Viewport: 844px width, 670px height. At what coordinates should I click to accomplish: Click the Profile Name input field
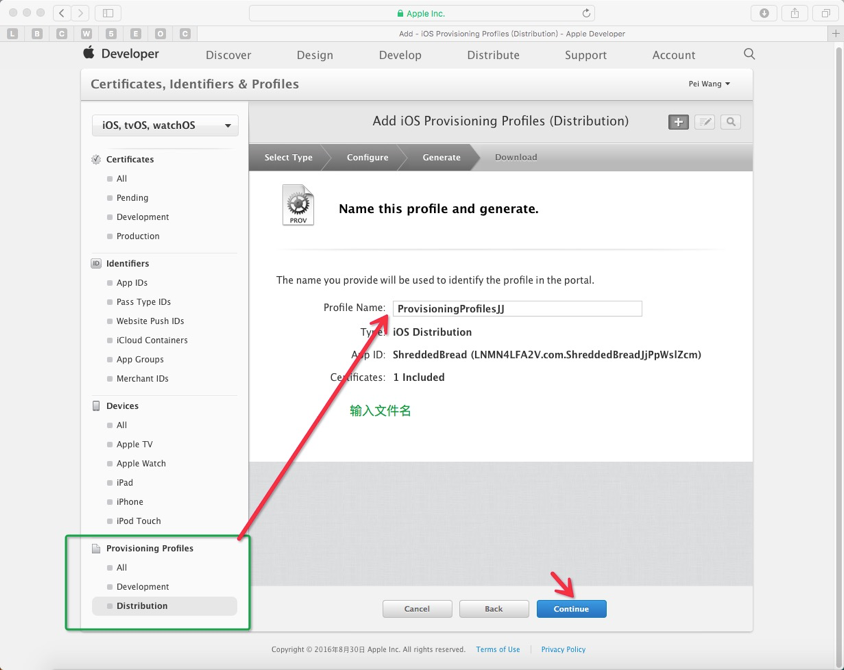[x=517, y=308]
